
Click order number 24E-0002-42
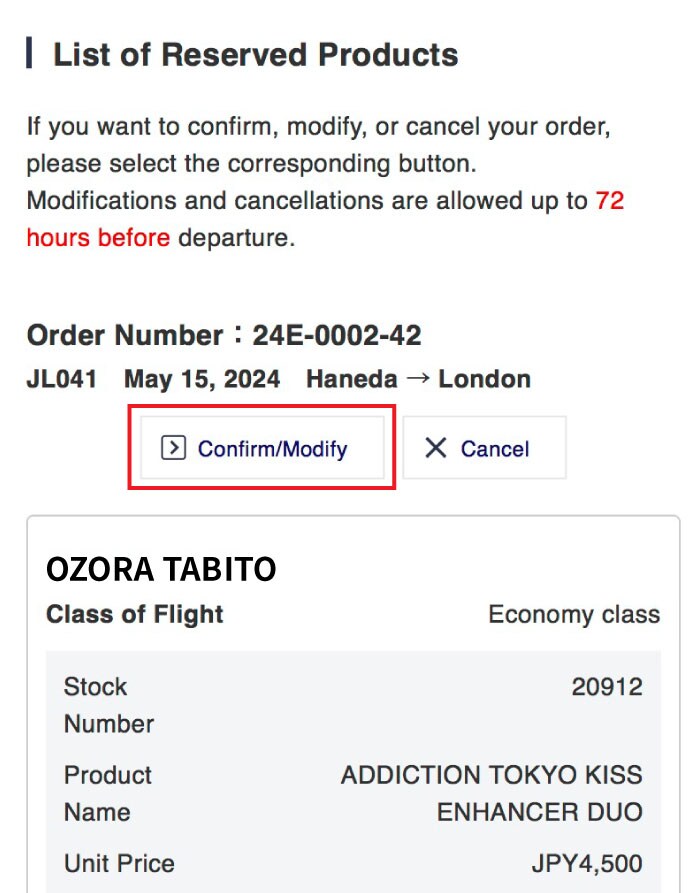336,335
